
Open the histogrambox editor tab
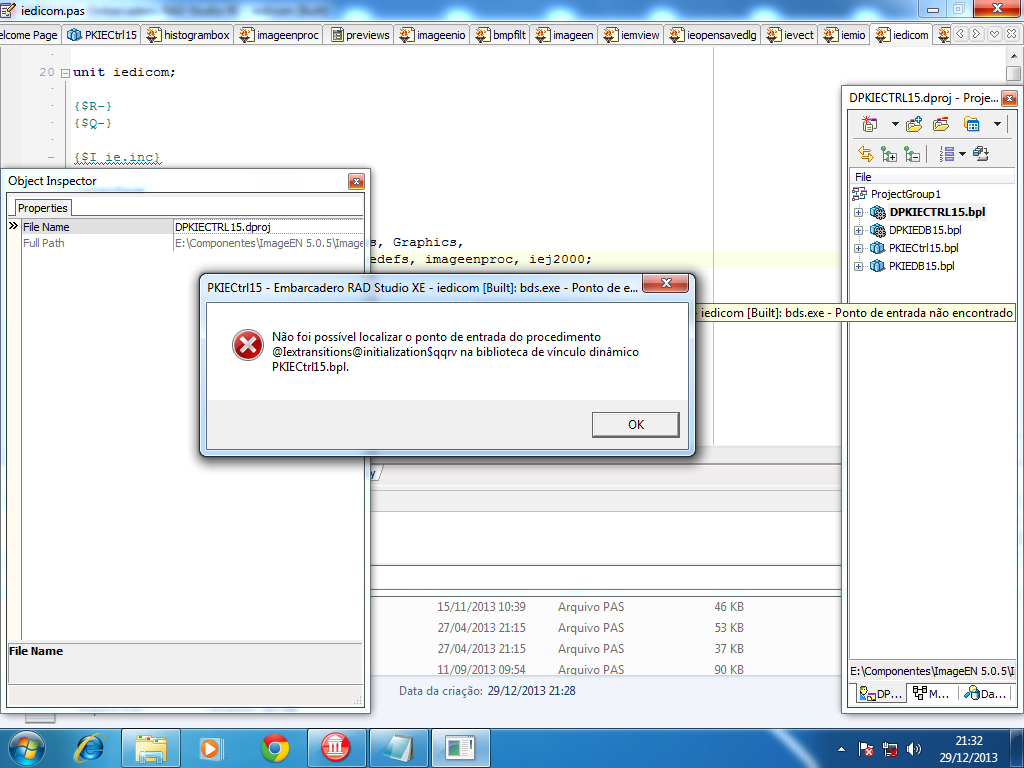pyautogui.click(x=188, y=35)
